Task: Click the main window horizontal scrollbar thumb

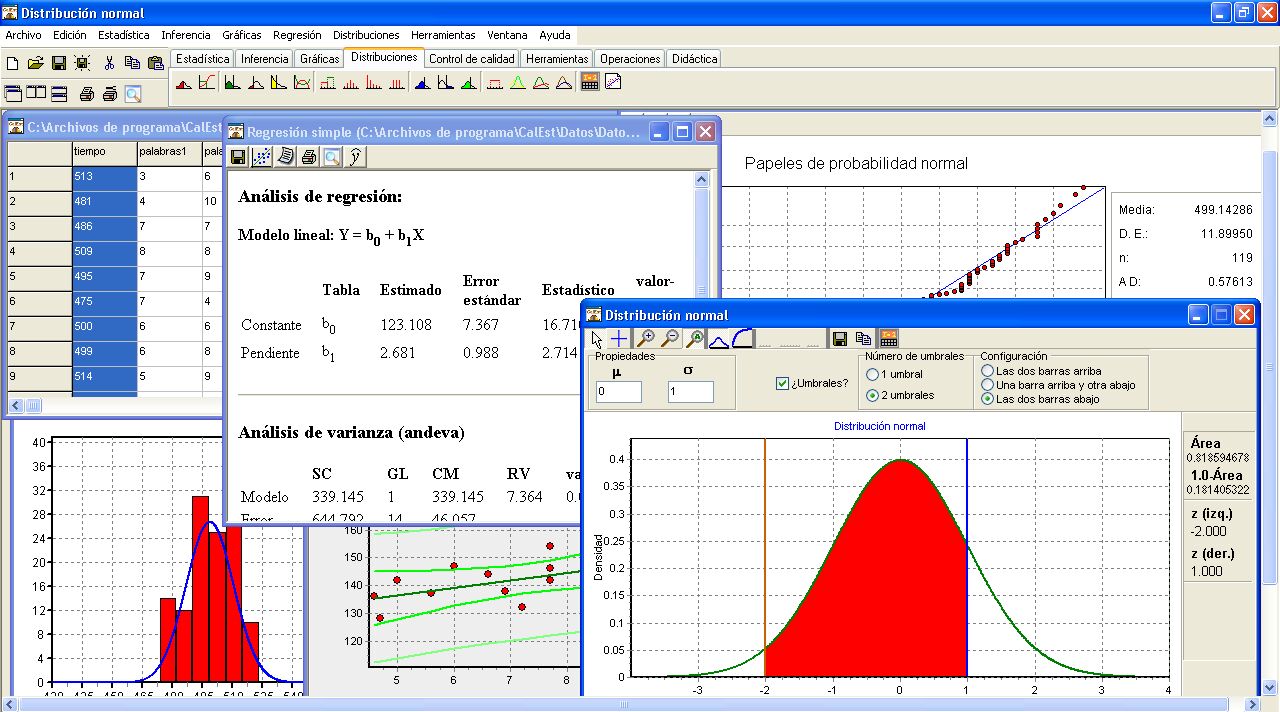Action: [x=624, y=704]
